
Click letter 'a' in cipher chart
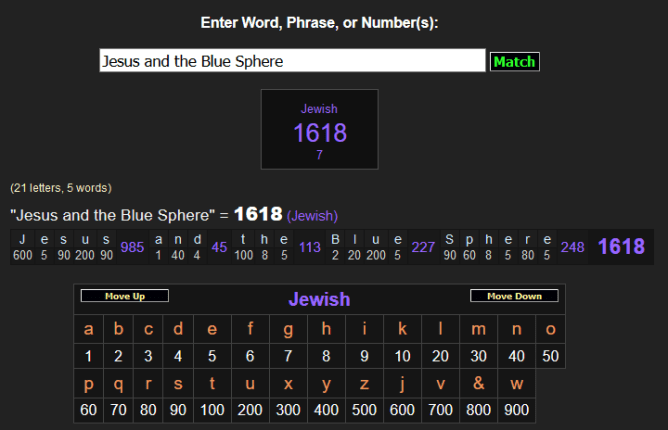pyautogui.click(x=88, y=329)
